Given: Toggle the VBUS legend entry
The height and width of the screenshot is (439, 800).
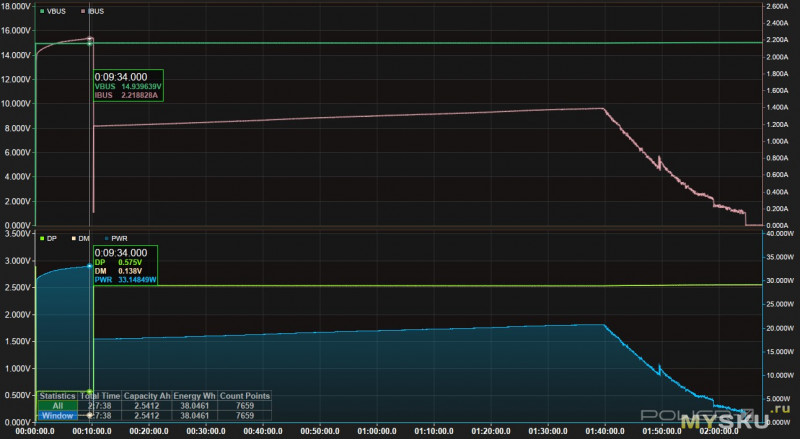Looking at the screenshot, I should click(53, 11).
